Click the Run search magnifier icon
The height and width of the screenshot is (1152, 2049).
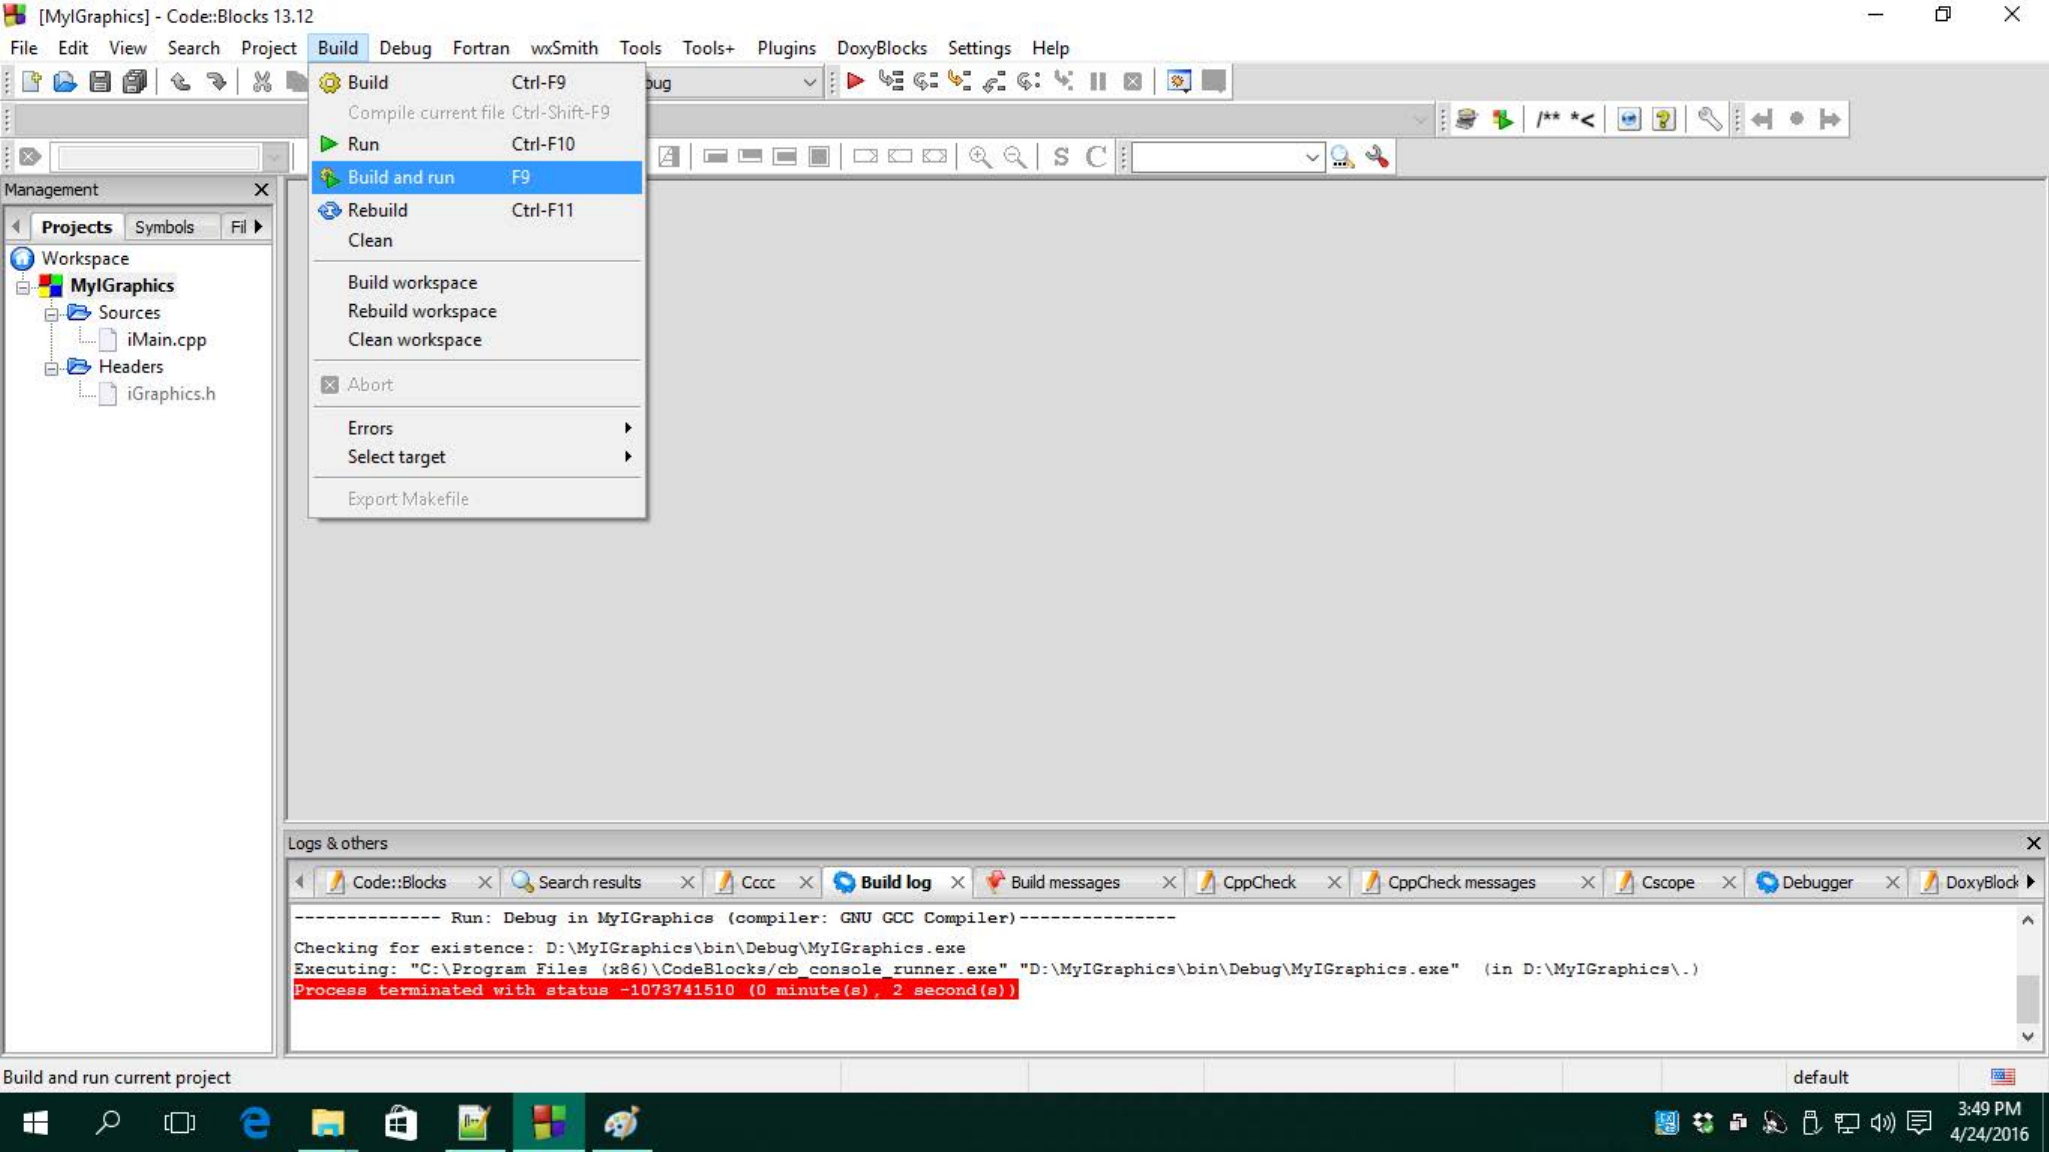(1342, 157)
